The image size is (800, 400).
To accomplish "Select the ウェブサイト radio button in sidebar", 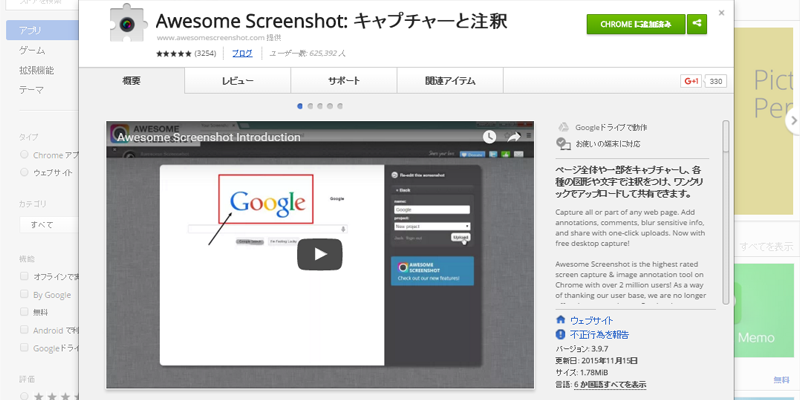I will [24, 172].
